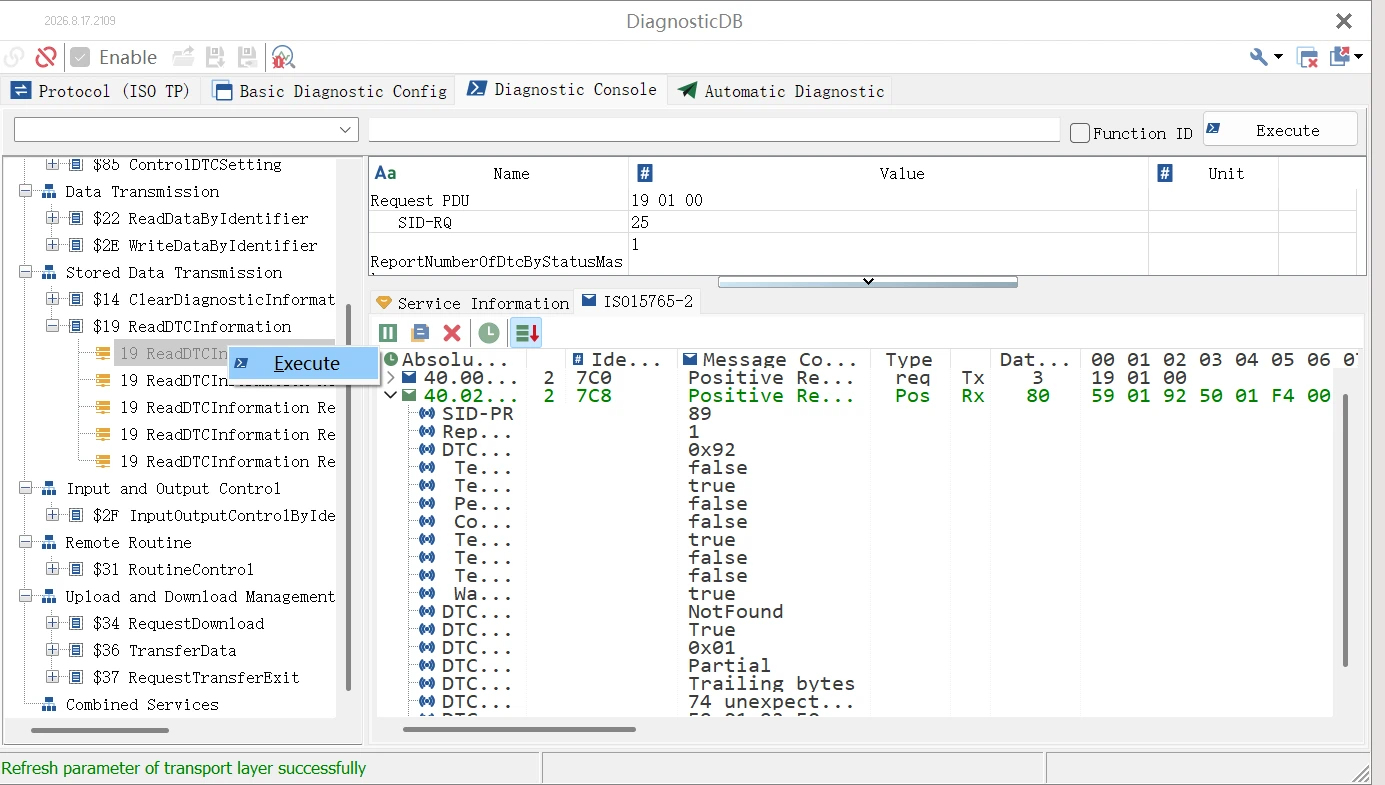Click the Request PDU value 19 01 00
This screenshot has height=785, width=1385.
coord(667,200)
